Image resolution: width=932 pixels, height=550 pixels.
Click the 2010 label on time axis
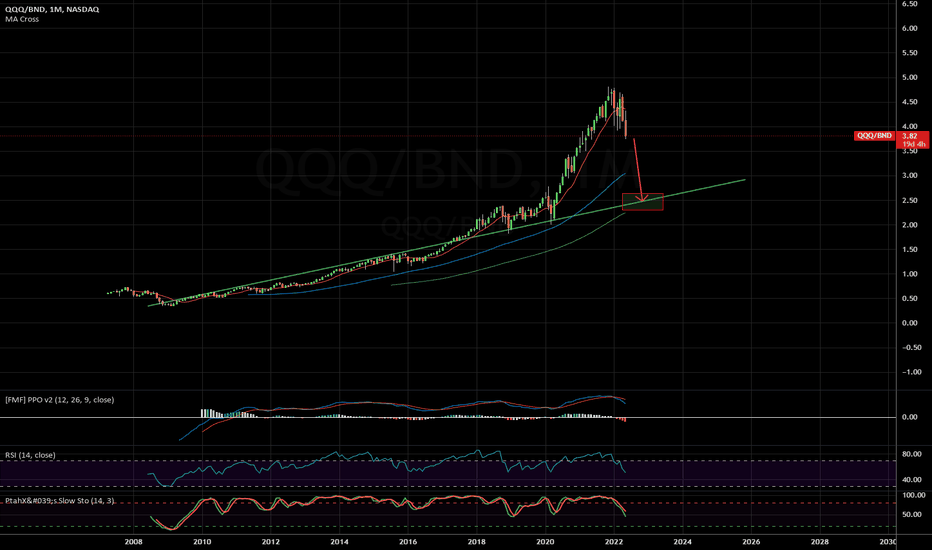point(202,542)
